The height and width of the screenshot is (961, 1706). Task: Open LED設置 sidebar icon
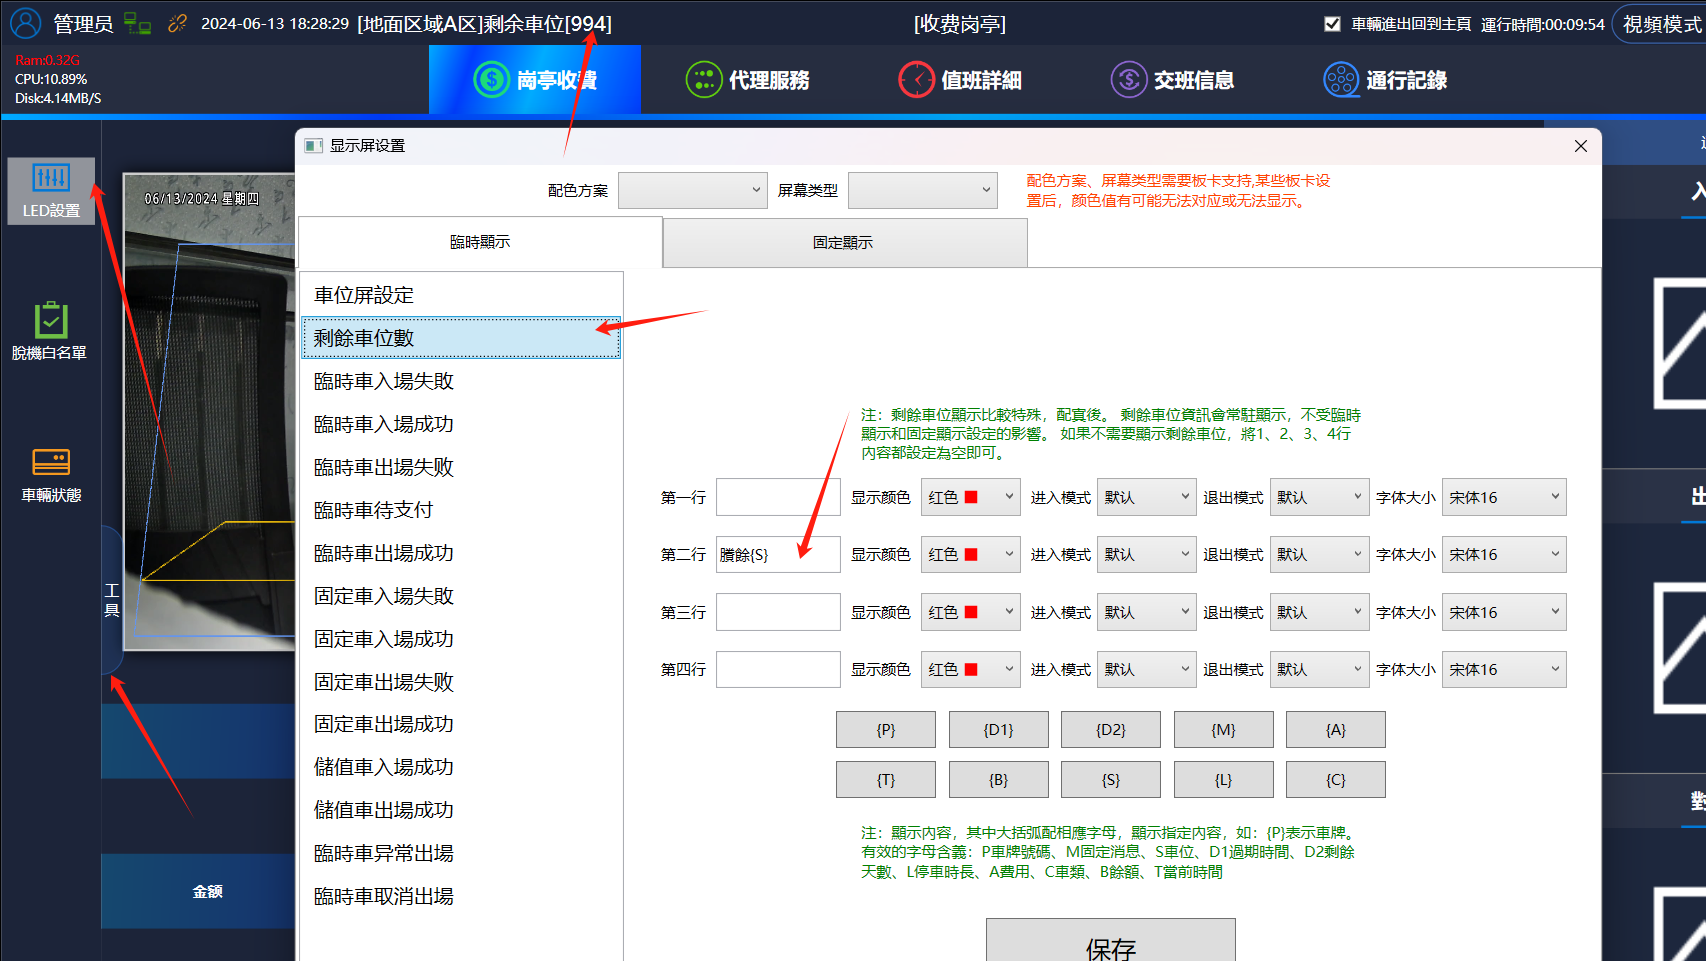pyautogui.click(x=51, y=191)
